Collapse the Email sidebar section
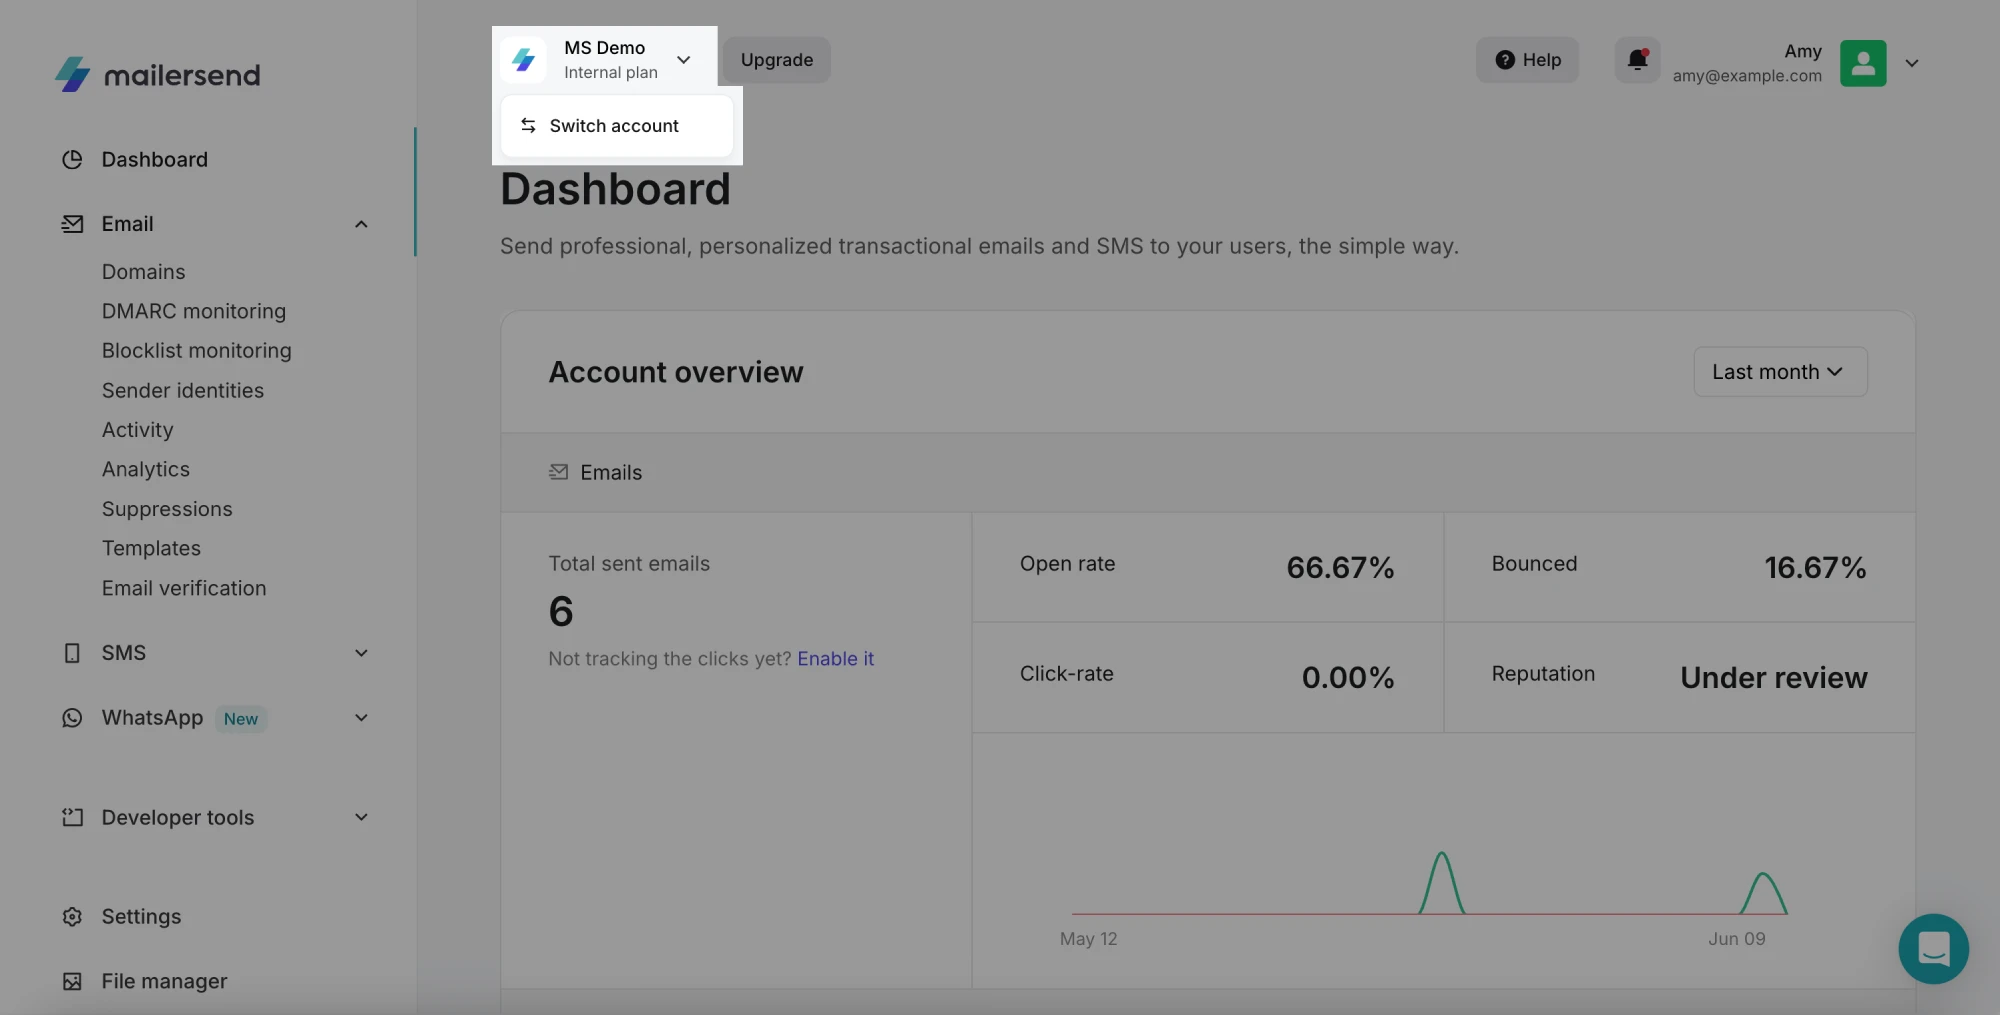The width and height of the screenshot is (2000, 1015). point(361,224)
